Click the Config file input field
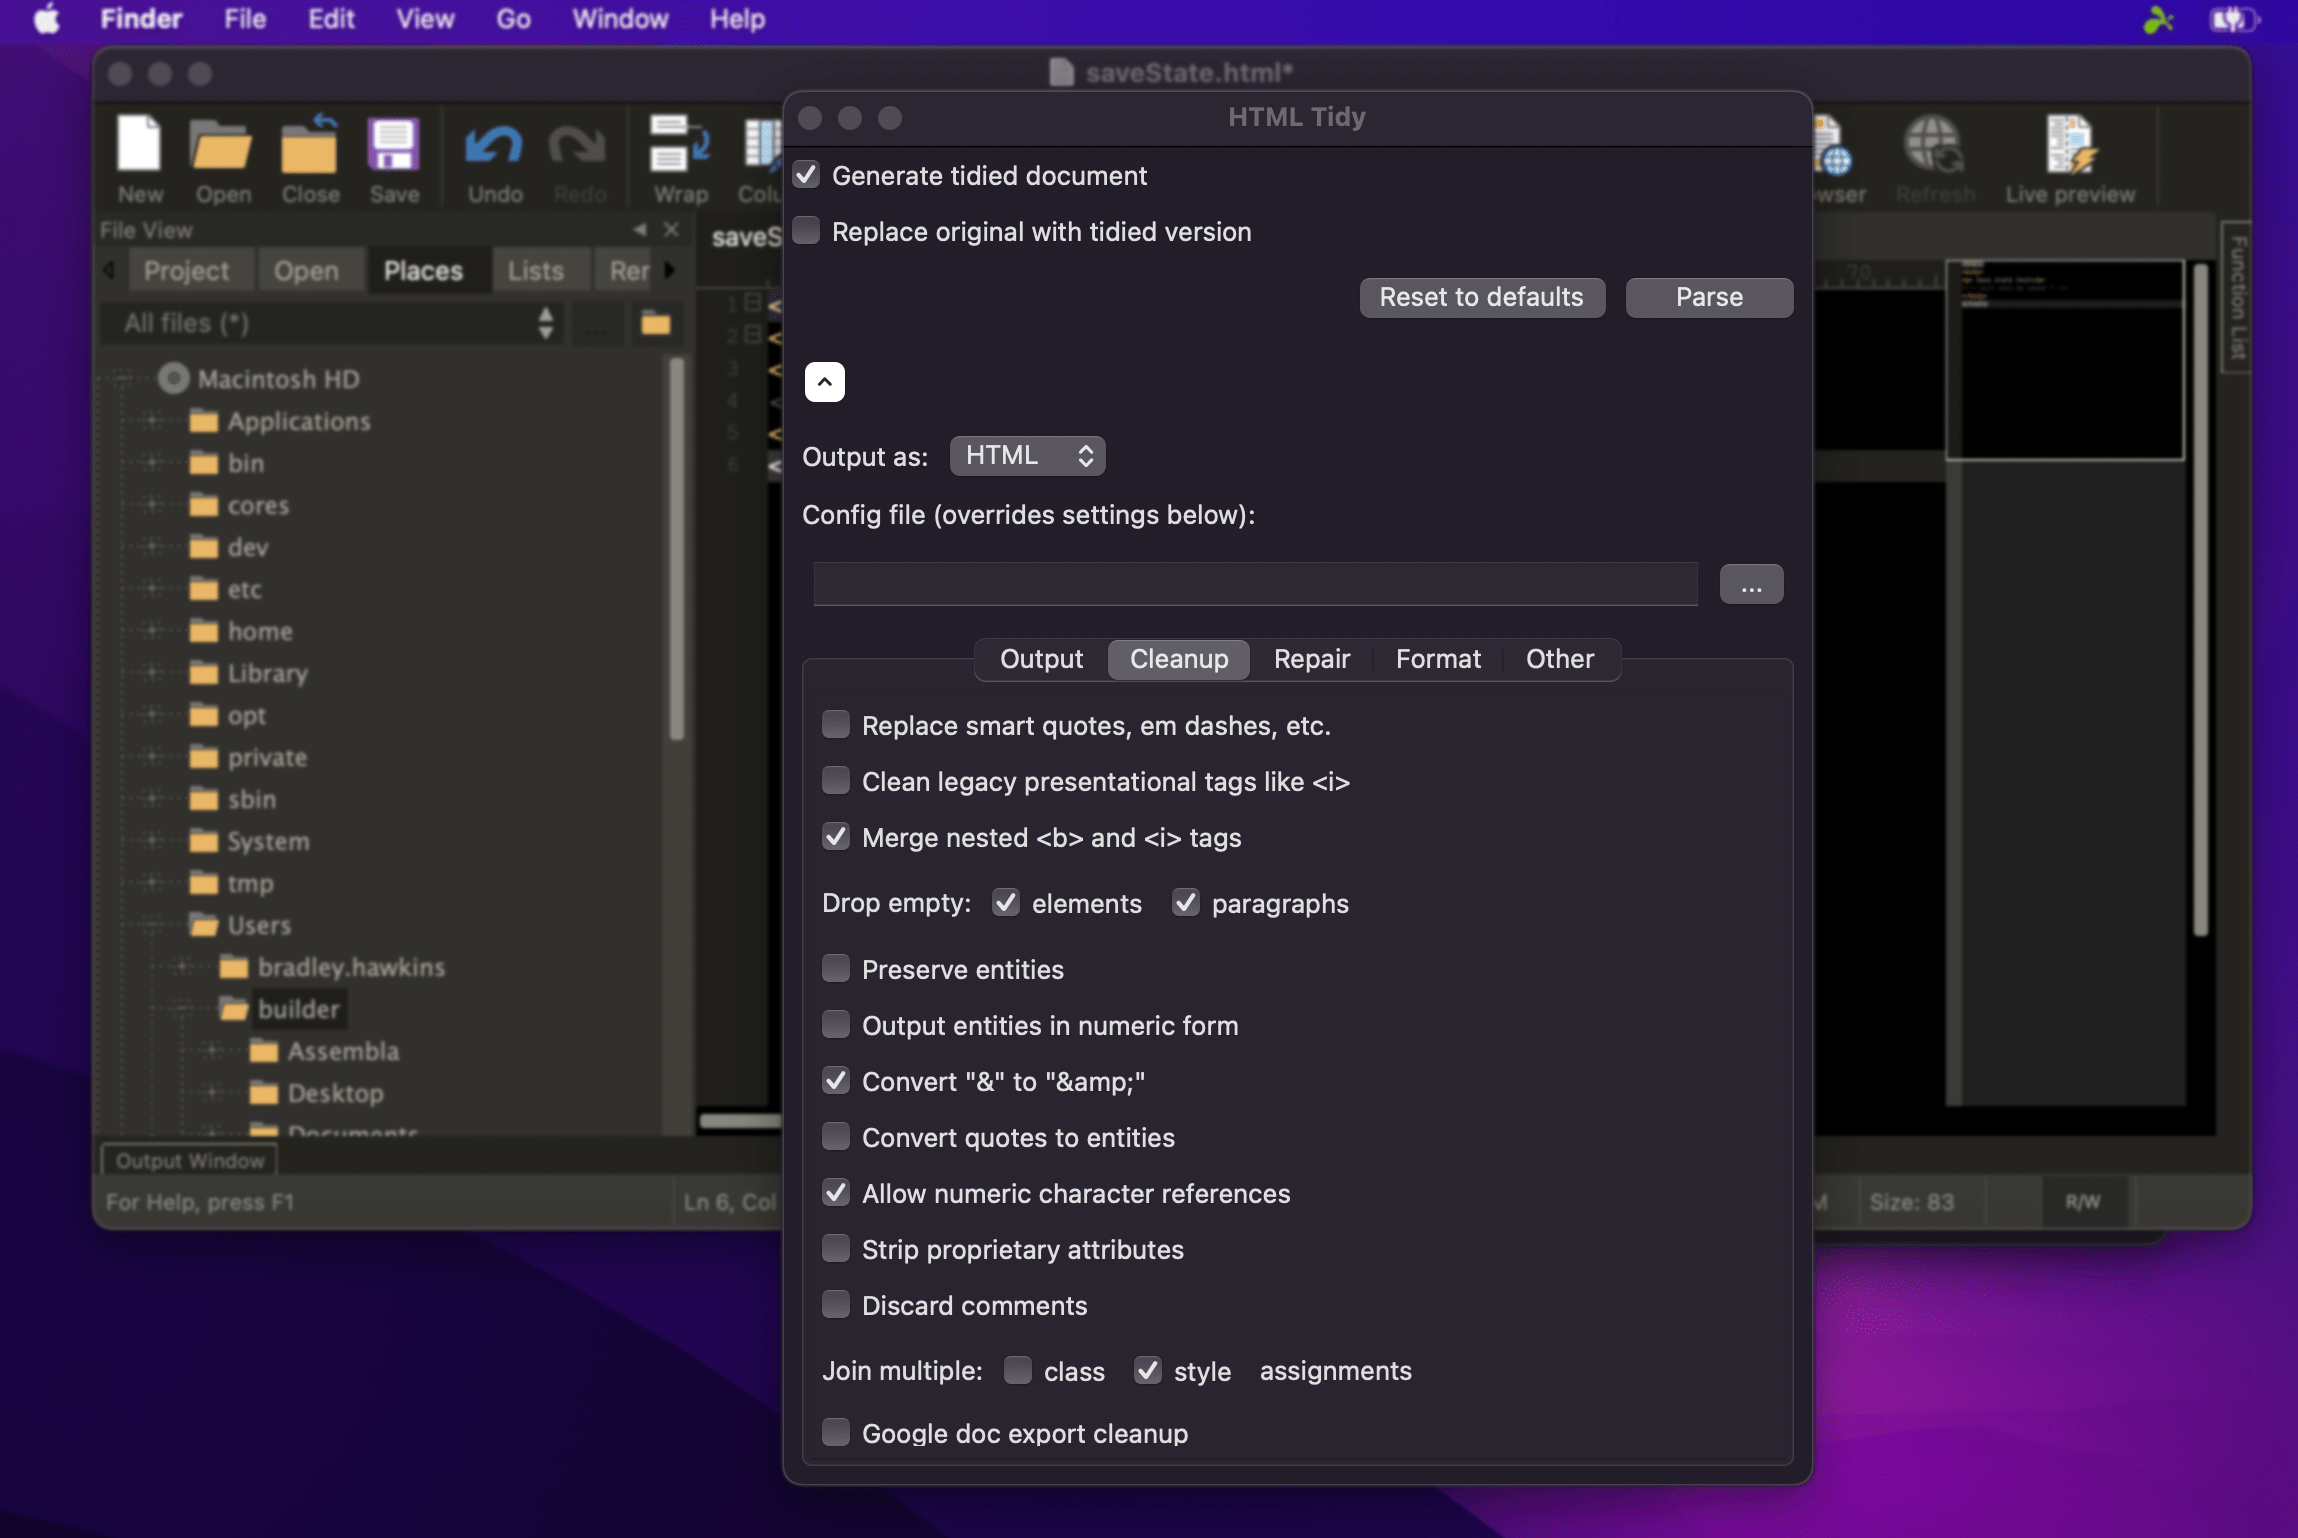Viewport: 2298px width, 1538px height. (1254, 583)
